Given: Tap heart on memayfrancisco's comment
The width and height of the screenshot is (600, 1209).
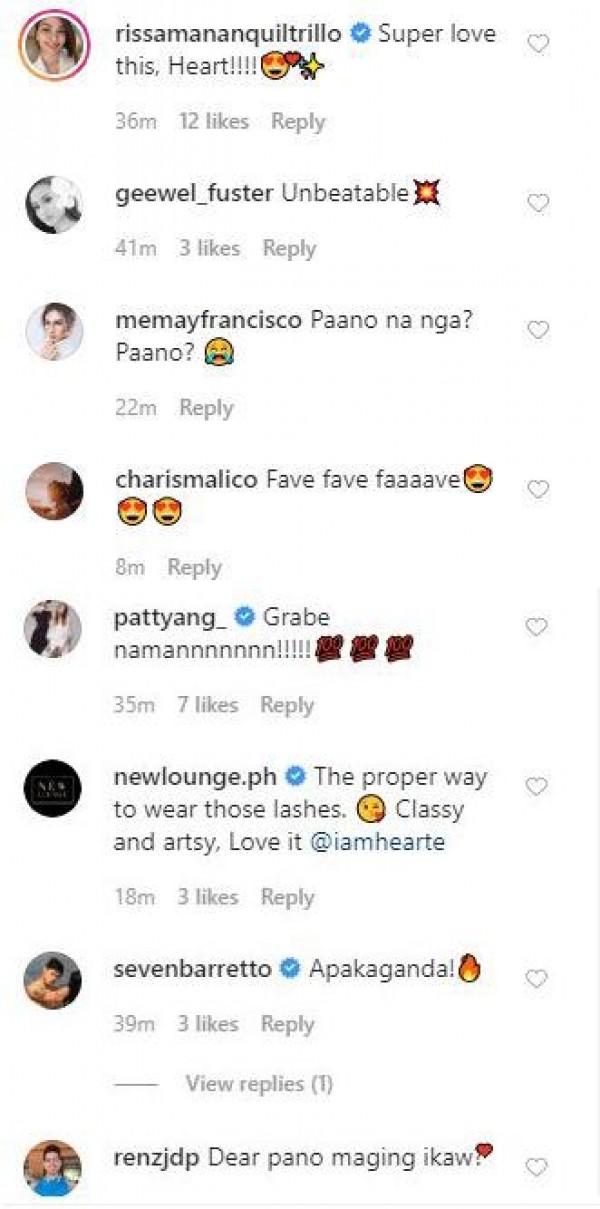Looking at the screenshot, I should click(x=538, y=331).
